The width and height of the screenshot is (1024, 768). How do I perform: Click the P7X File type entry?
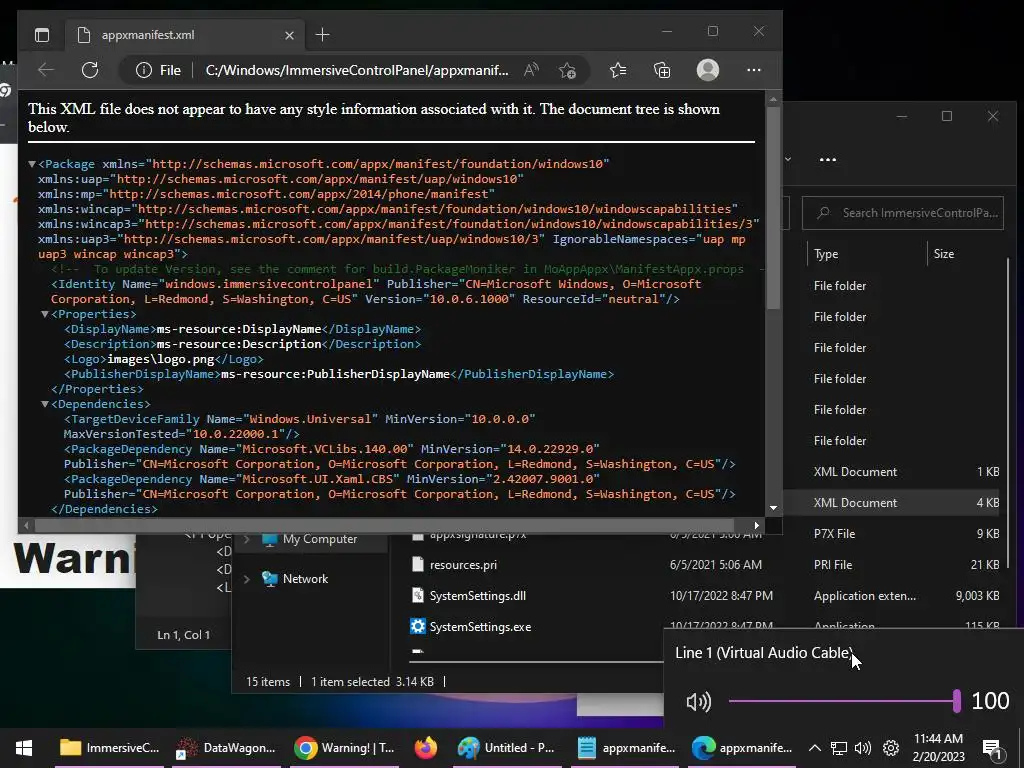834,534
